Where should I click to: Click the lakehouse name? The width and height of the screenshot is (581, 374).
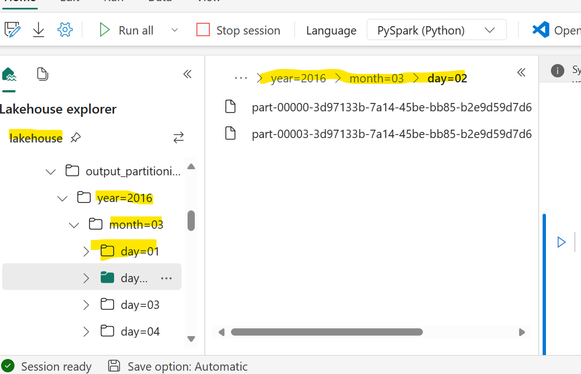tap(36, 138)
